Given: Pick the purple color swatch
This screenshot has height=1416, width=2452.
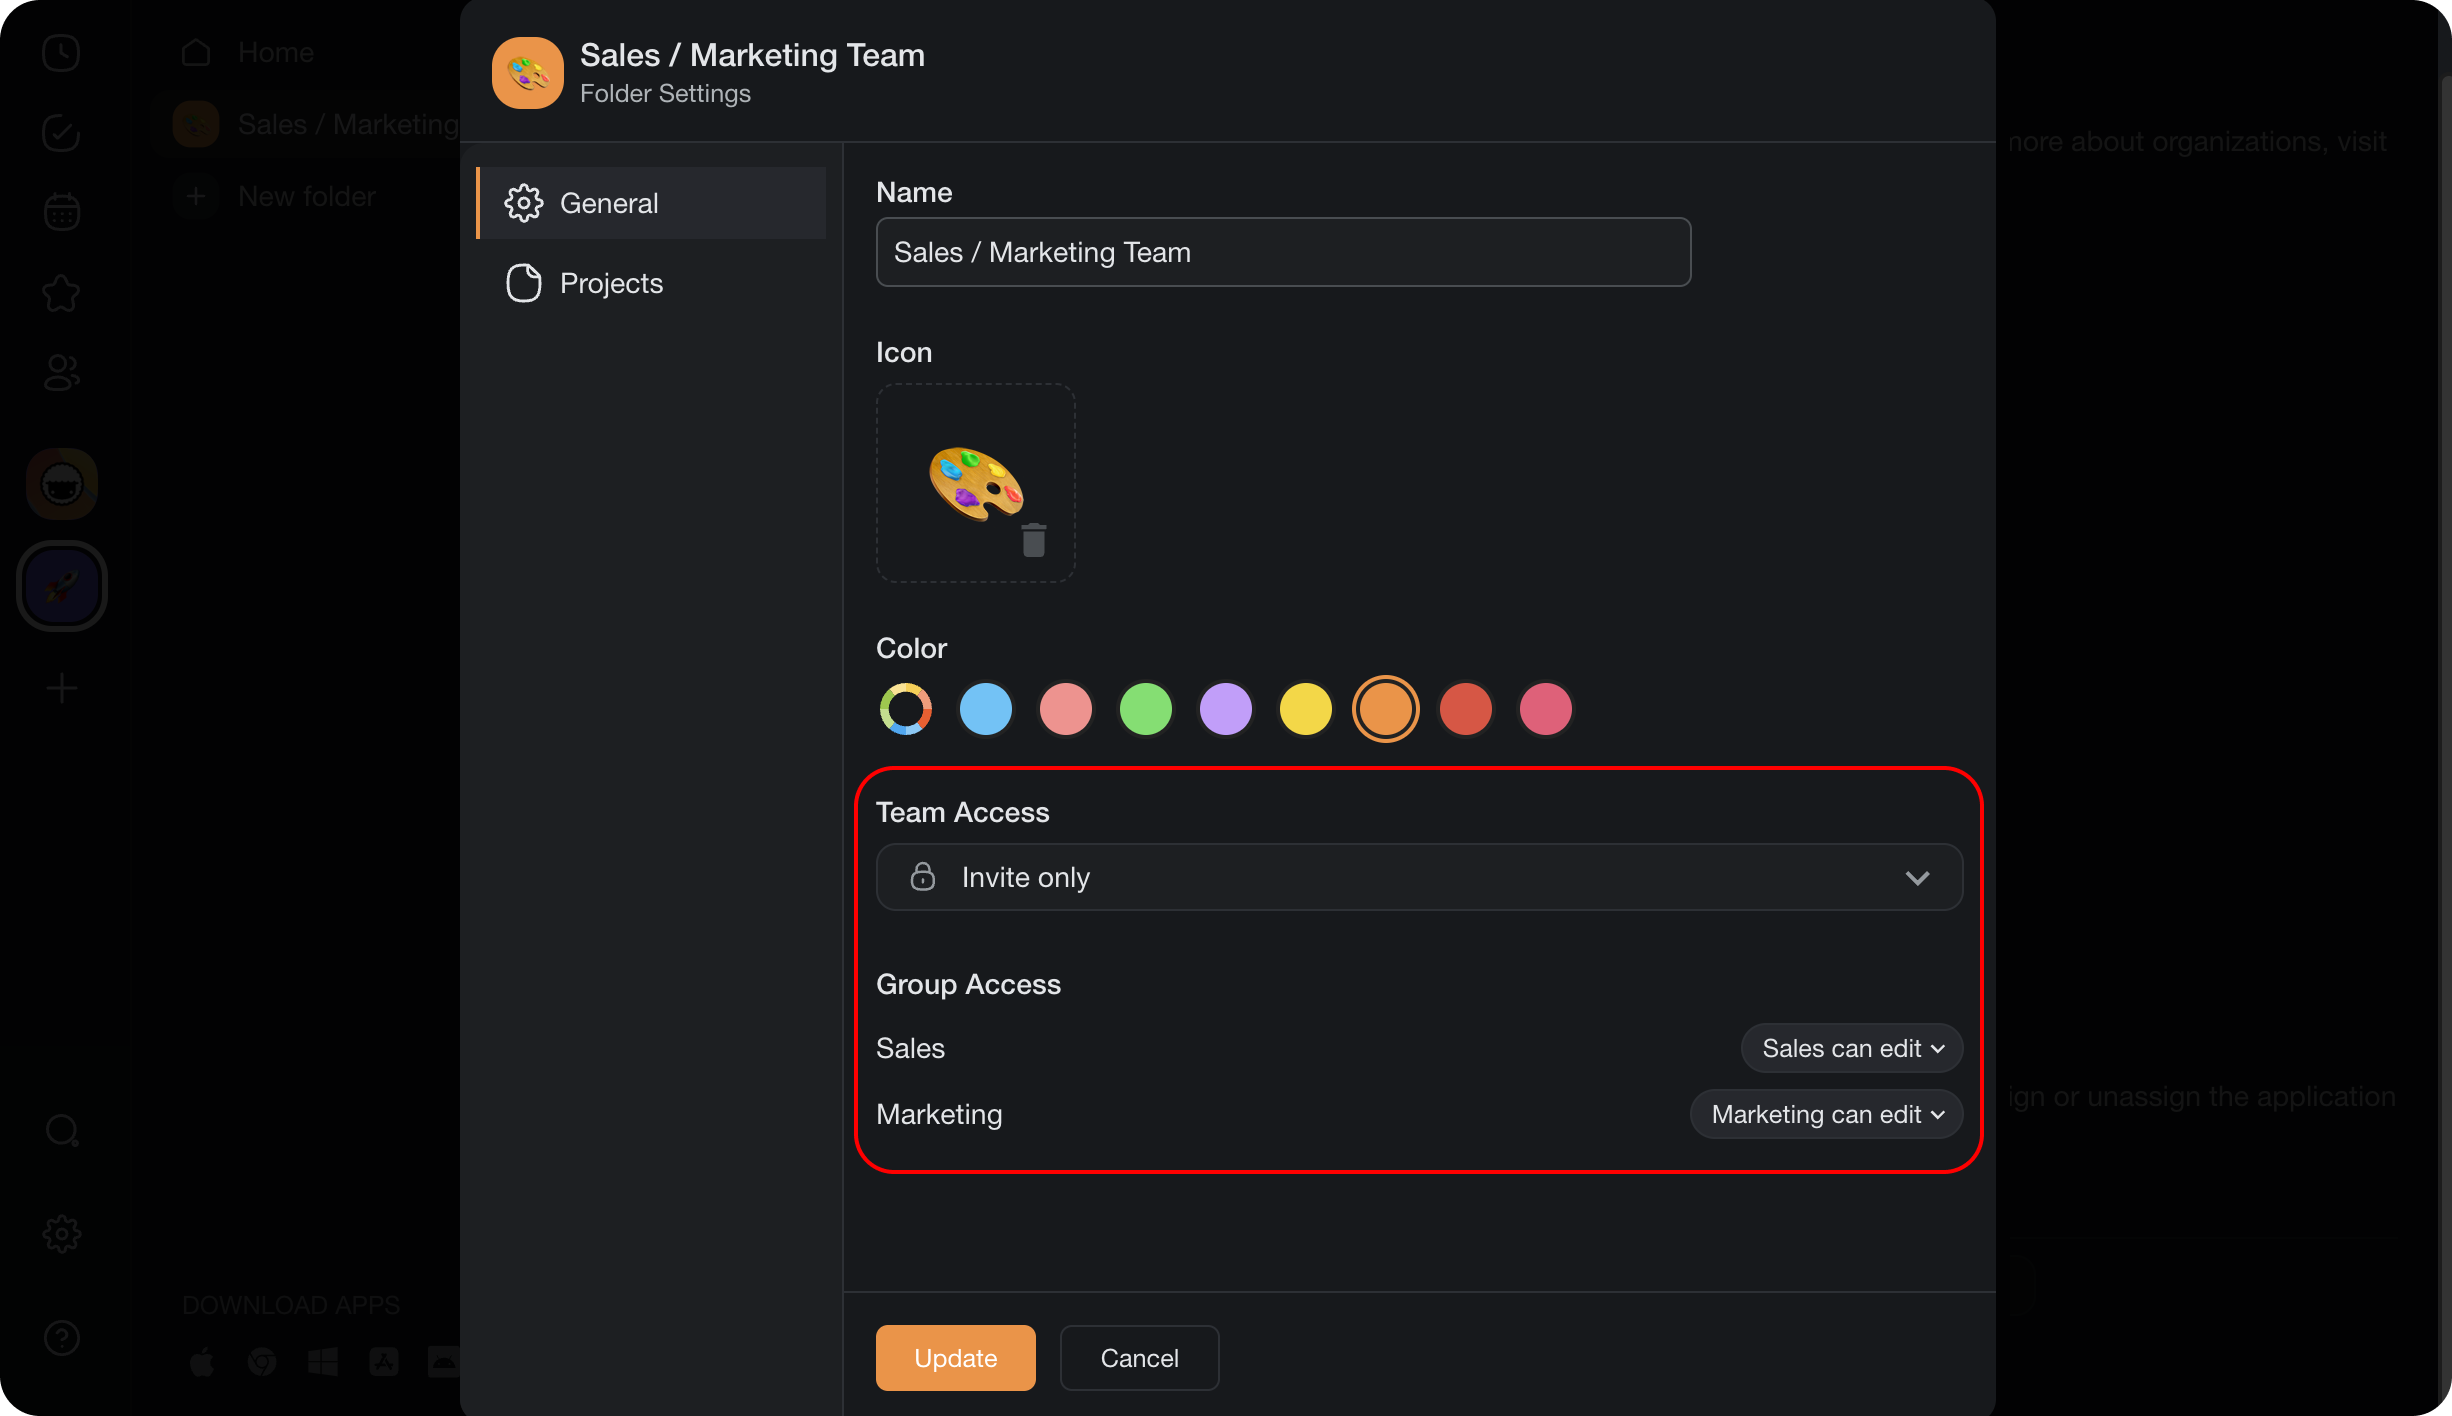Looking at the screenshot, I should pos(1225,709).
